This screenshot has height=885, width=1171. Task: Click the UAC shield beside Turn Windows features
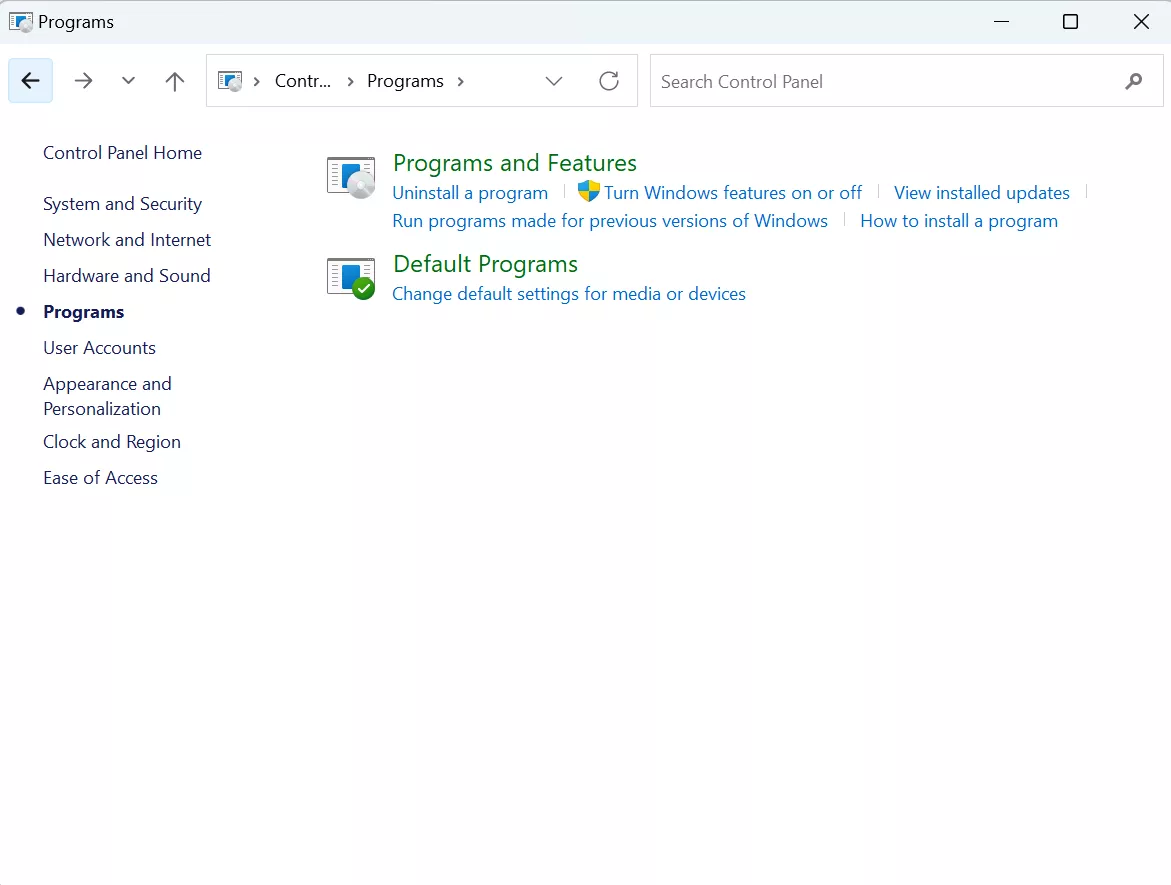[588, 191]
